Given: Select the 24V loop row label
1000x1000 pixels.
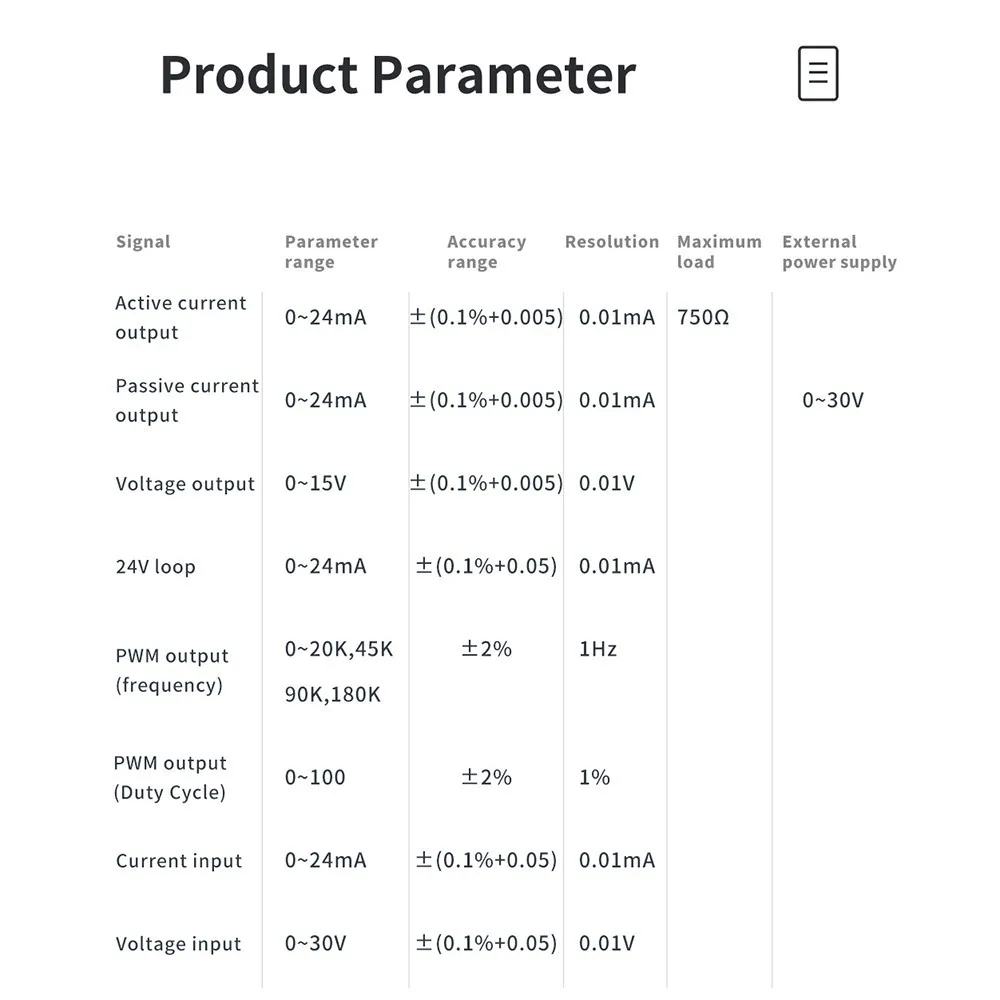Looking at the screenshot, I should click(x=155, y=567).
